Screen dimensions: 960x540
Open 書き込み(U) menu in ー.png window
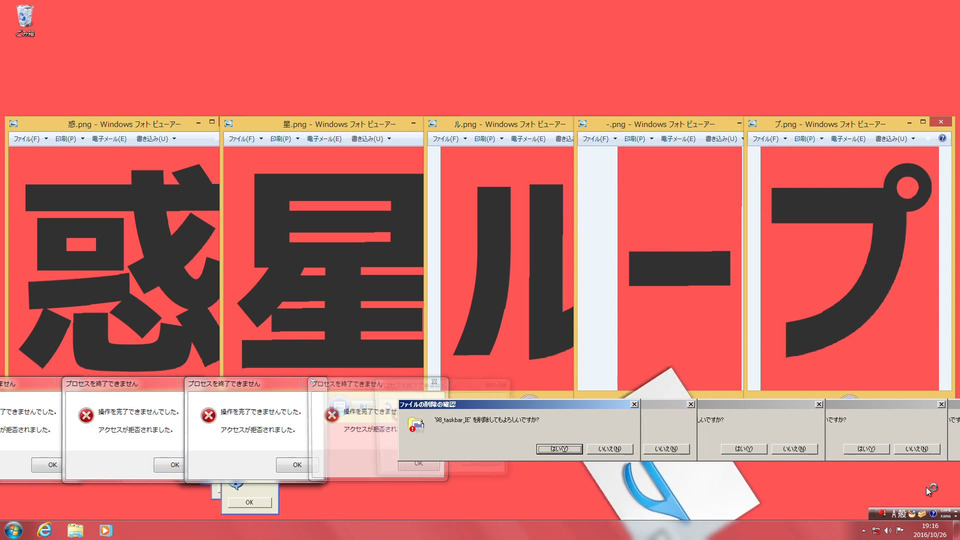(724, 139)
